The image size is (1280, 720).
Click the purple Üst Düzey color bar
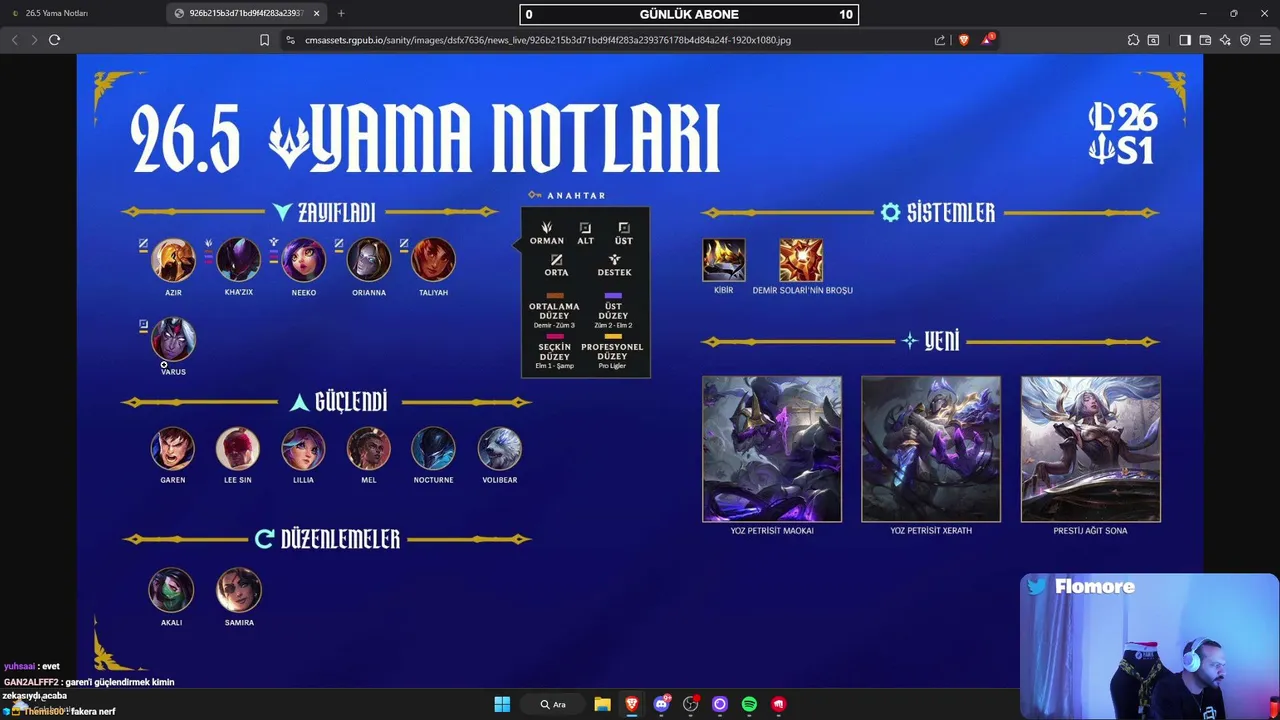tap(613, 296)
